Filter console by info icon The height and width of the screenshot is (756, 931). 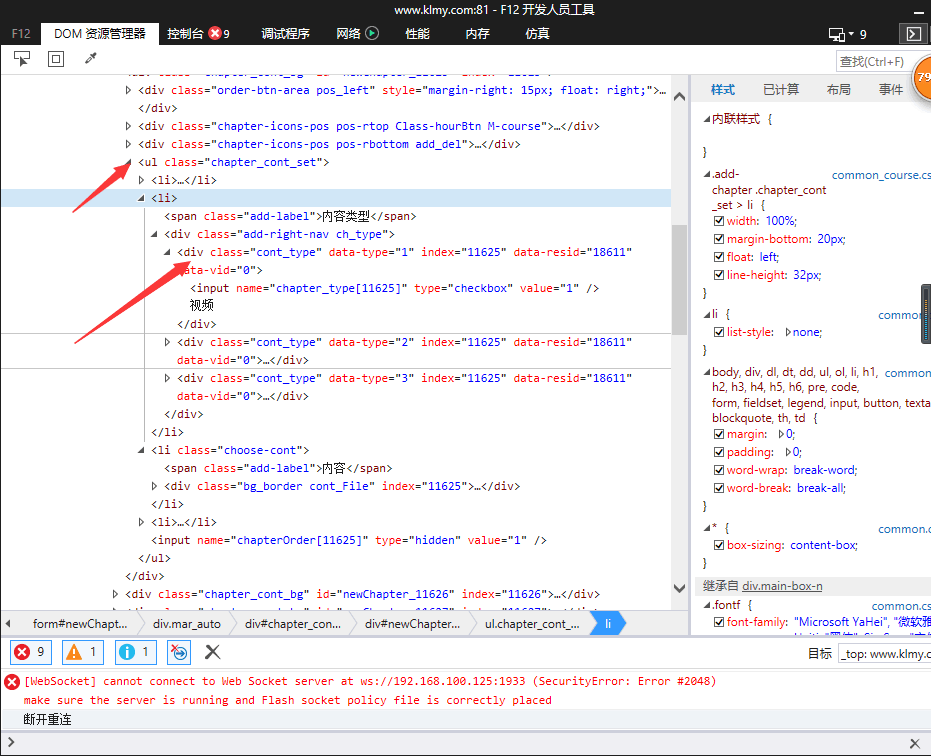click(x=135, y=652)
